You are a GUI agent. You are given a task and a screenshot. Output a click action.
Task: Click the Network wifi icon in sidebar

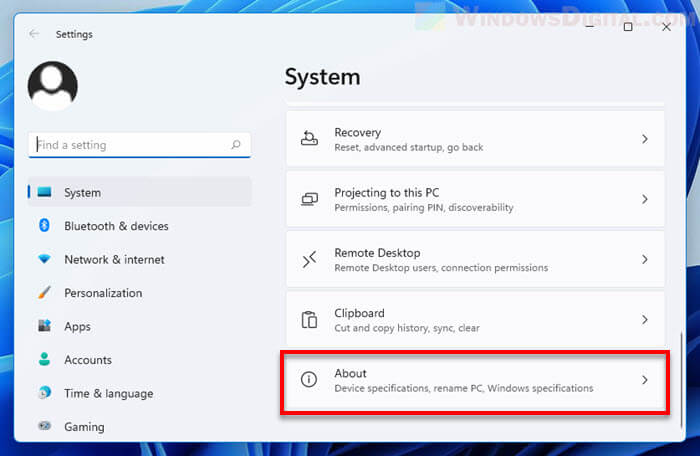[x=44, y=259]
